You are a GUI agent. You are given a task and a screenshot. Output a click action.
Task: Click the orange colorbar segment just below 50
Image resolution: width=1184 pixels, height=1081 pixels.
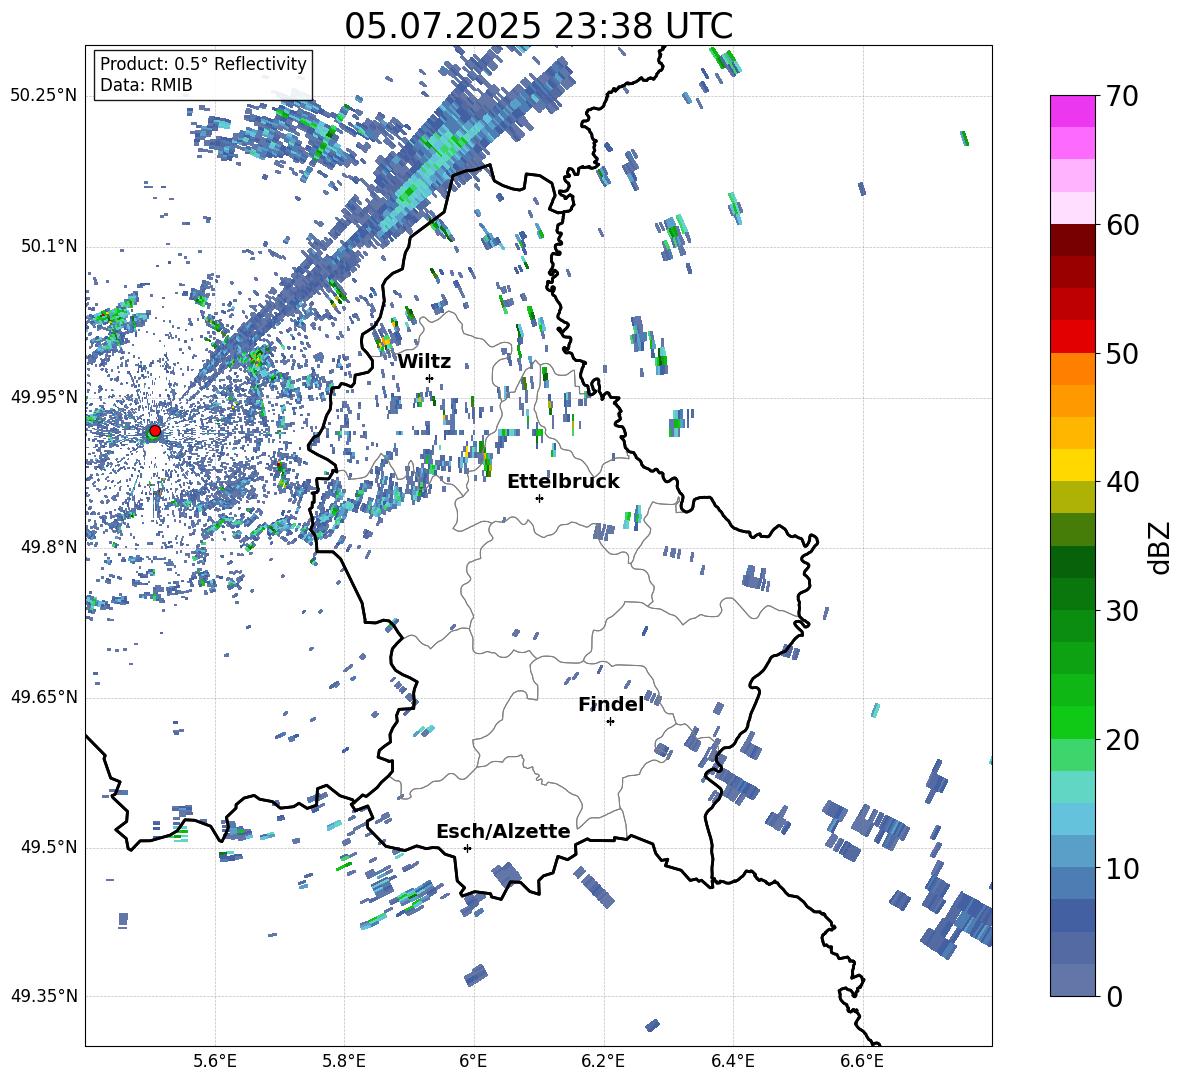pos(1072,369)
